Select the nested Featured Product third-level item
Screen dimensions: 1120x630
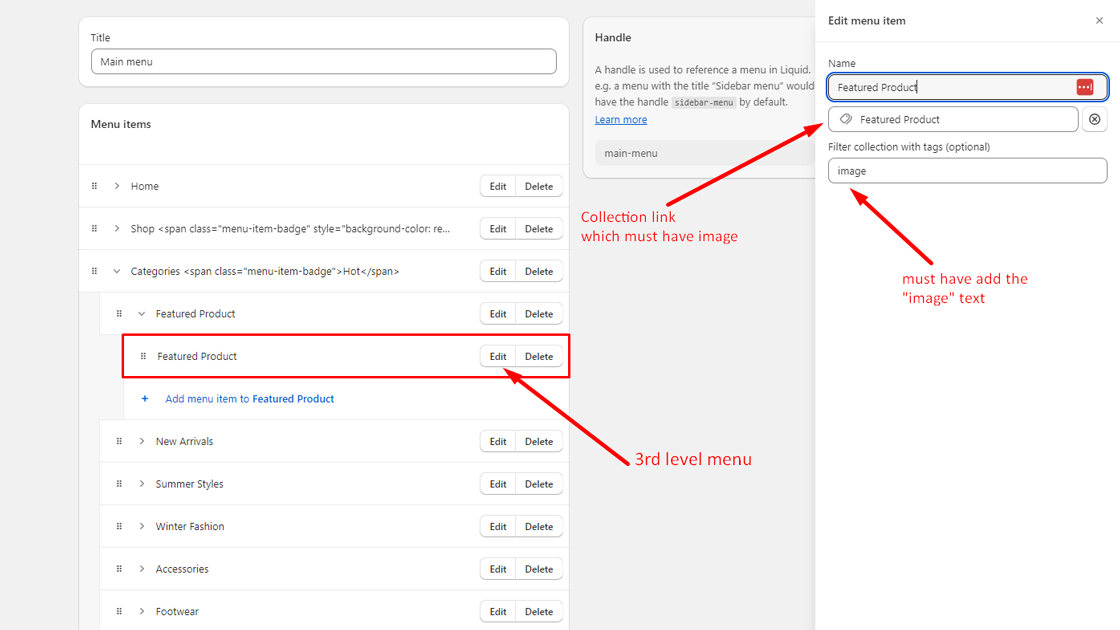[x=197, y=356]
